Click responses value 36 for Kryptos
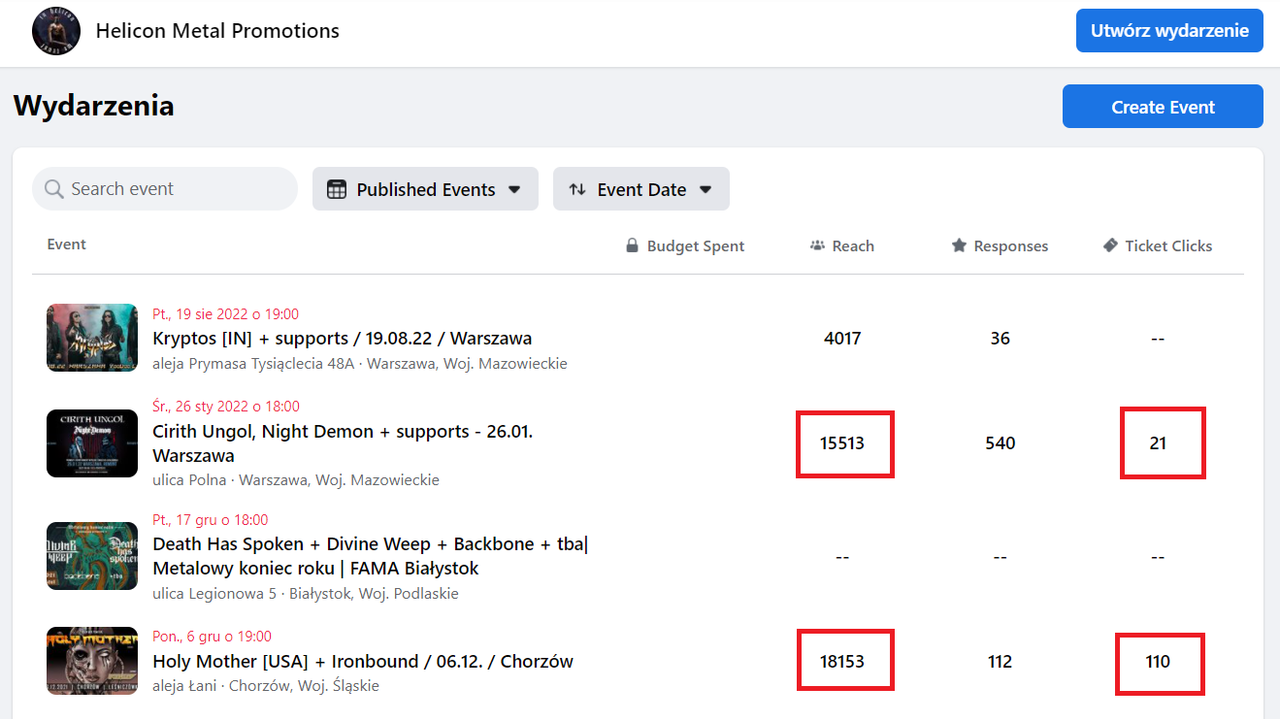1280x719 pixels. pos(1000,338)
